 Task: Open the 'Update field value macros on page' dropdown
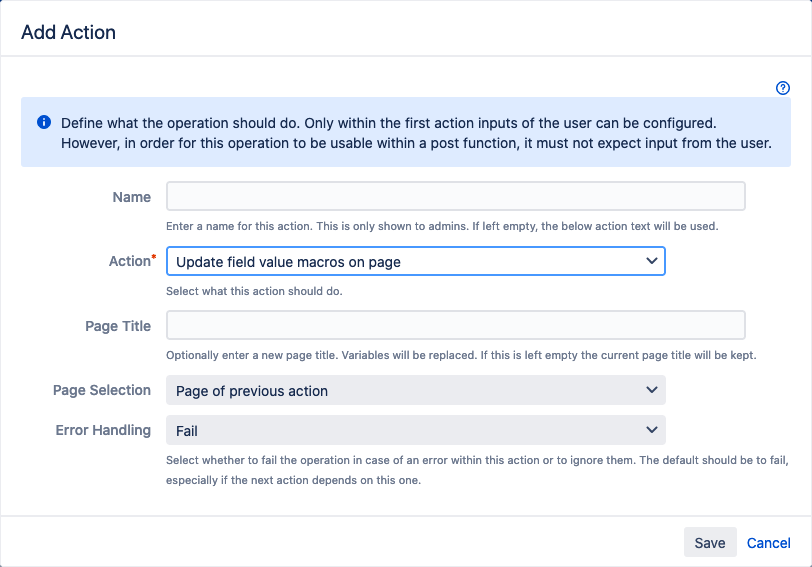(x=415, y=261)
